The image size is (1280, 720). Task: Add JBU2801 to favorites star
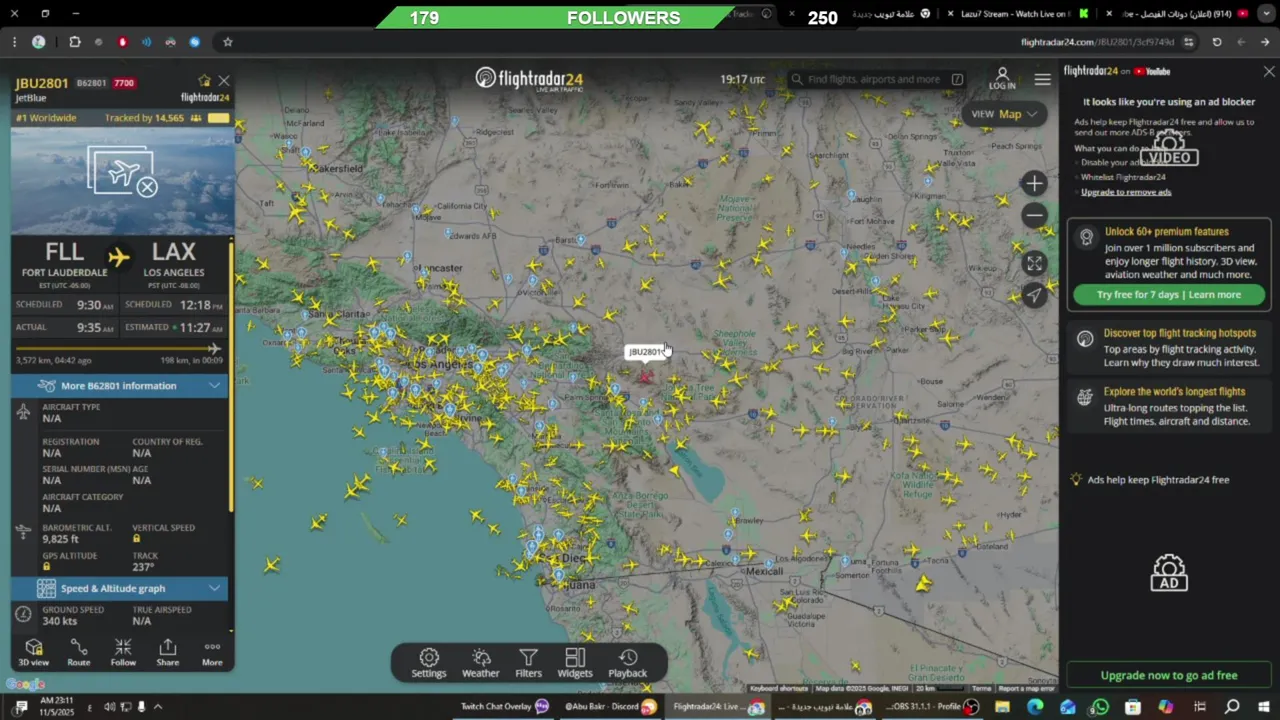205,81
